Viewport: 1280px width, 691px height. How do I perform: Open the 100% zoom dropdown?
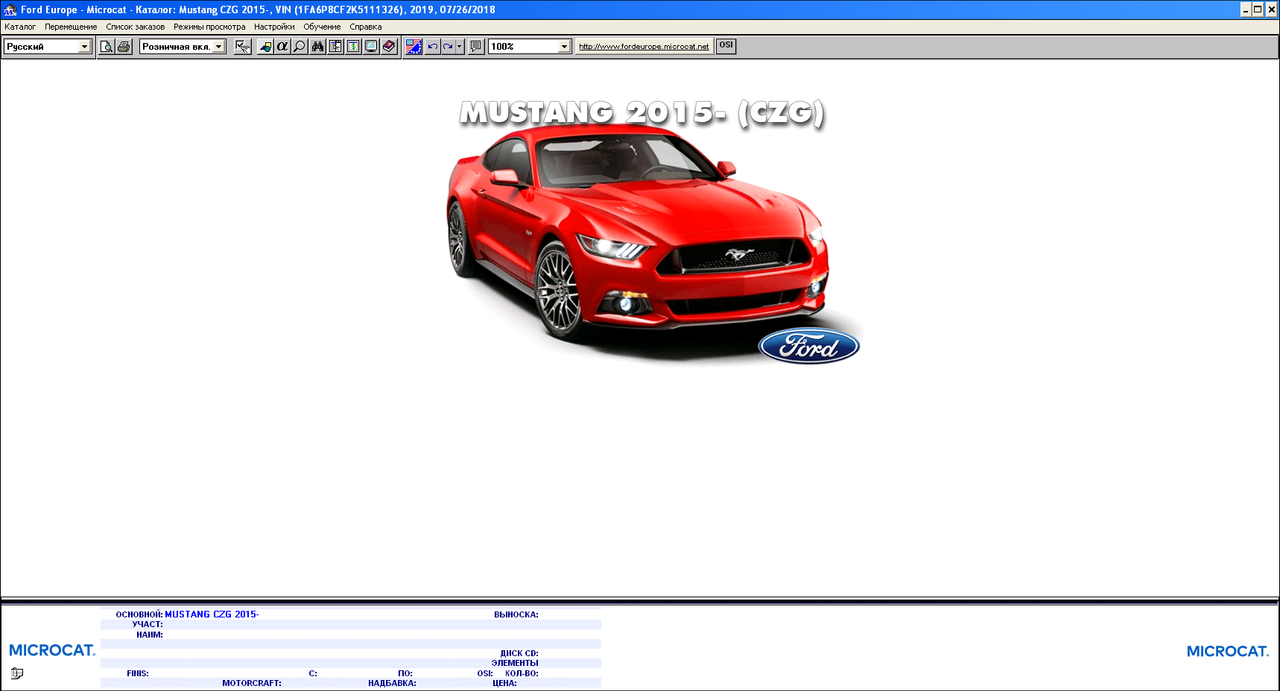click(564, 46)
